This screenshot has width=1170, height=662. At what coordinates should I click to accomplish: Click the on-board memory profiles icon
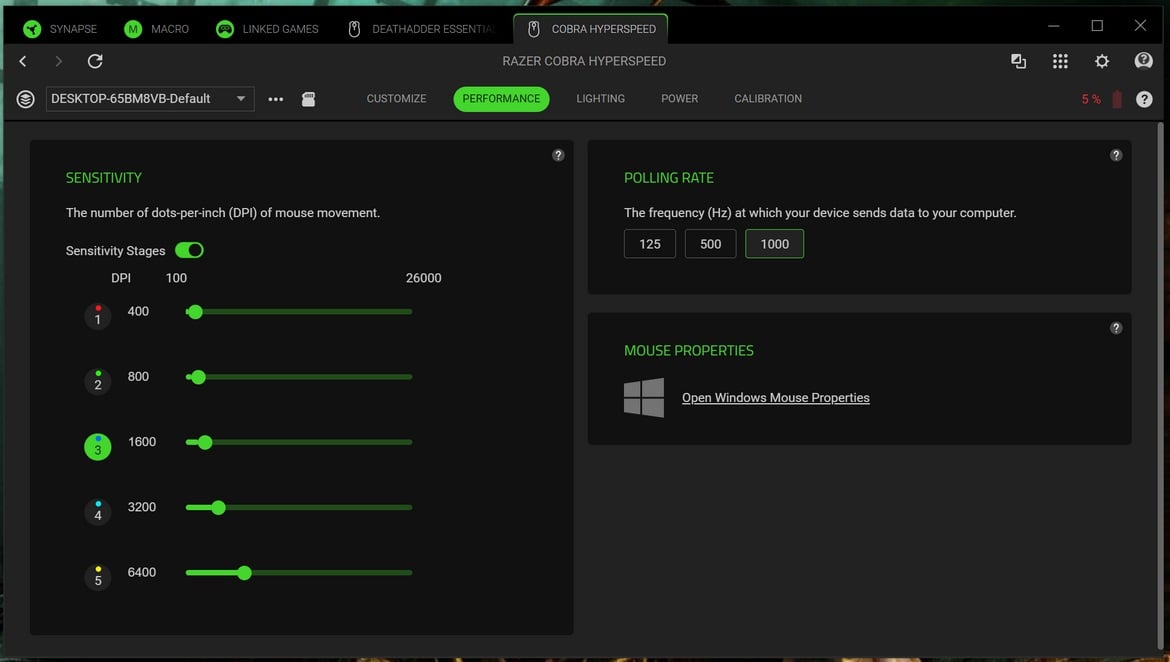308,99
